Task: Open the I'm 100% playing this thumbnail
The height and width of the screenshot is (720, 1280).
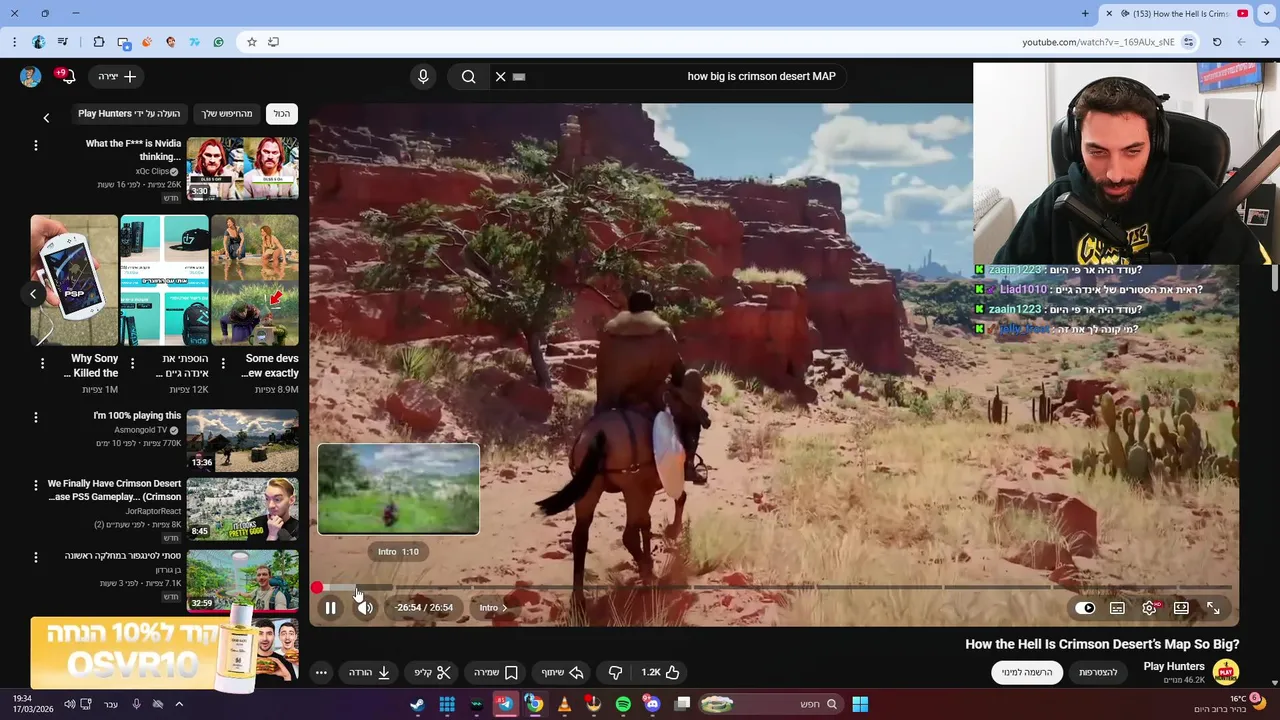Action: 242,440
